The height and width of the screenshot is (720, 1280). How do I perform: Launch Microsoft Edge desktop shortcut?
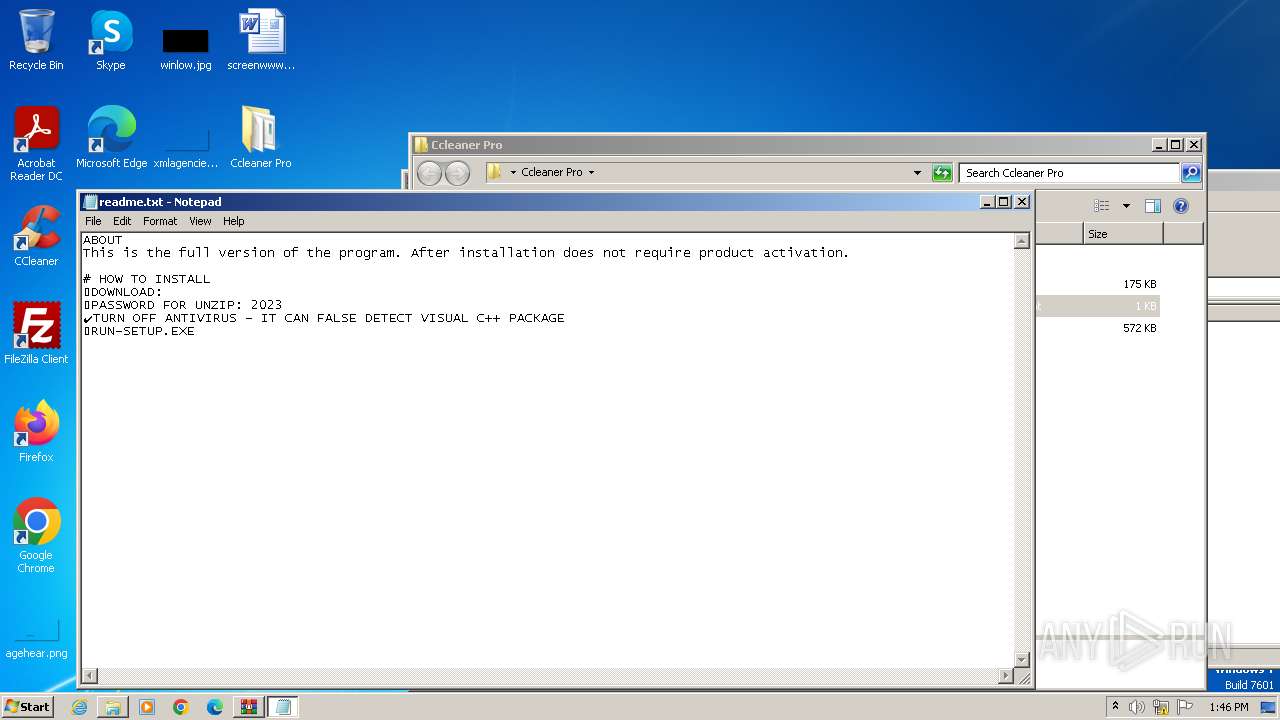pyautogui.click(x=111, y=138)
